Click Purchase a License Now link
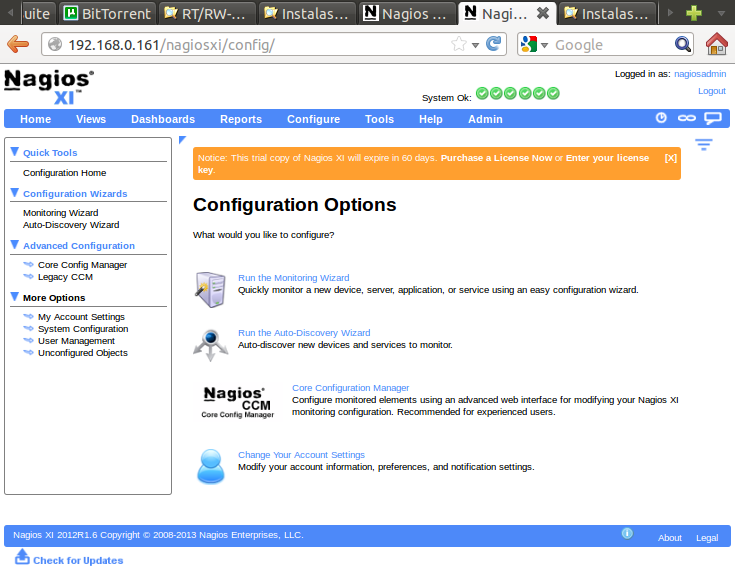This screenshot has height=576, width=735. (496, 158)
